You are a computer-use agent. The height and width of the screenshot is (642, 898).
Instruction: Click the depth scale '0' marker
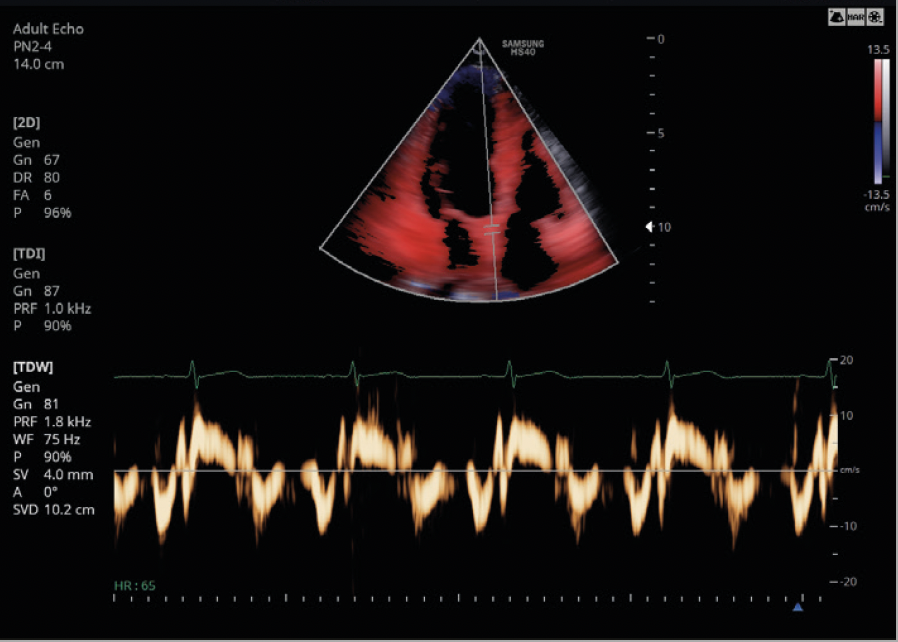click(661, 39)
